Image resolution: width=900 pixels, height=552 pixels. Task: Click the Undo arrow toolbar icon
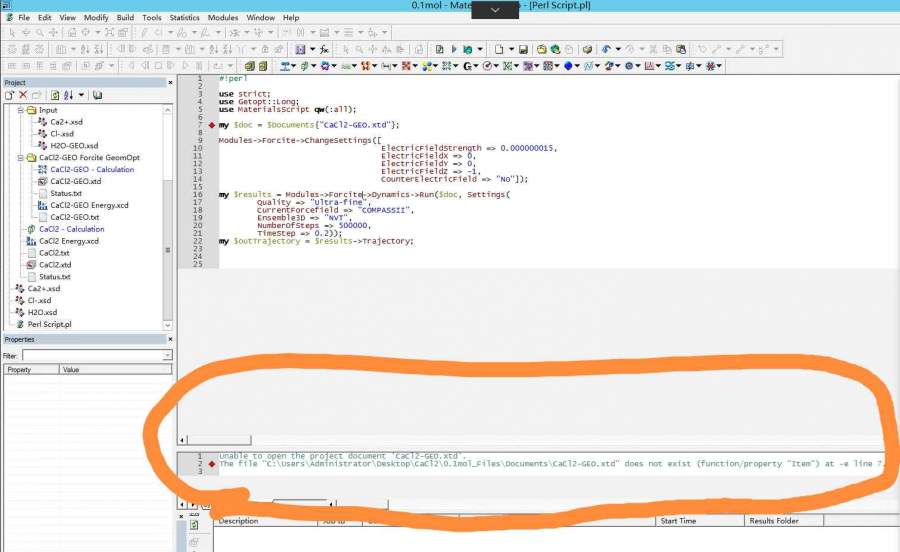606,49
